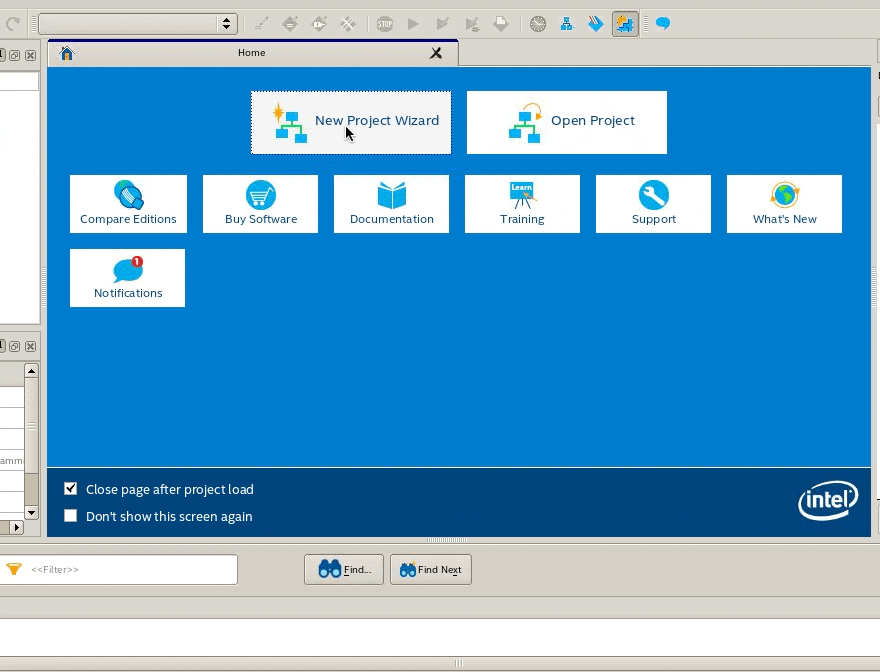
Task: Click the house icon on Home tab
Action: 67,53
